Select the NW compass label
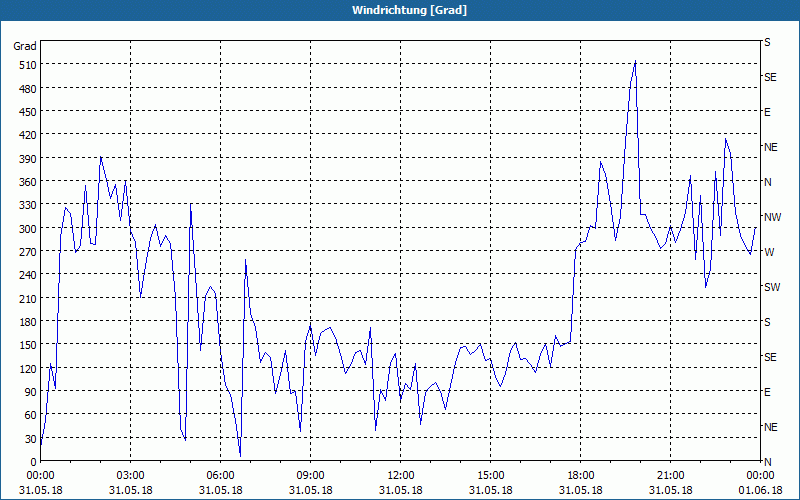The width and height of the screenshot is (800, 500). click(x=772, y=217)
